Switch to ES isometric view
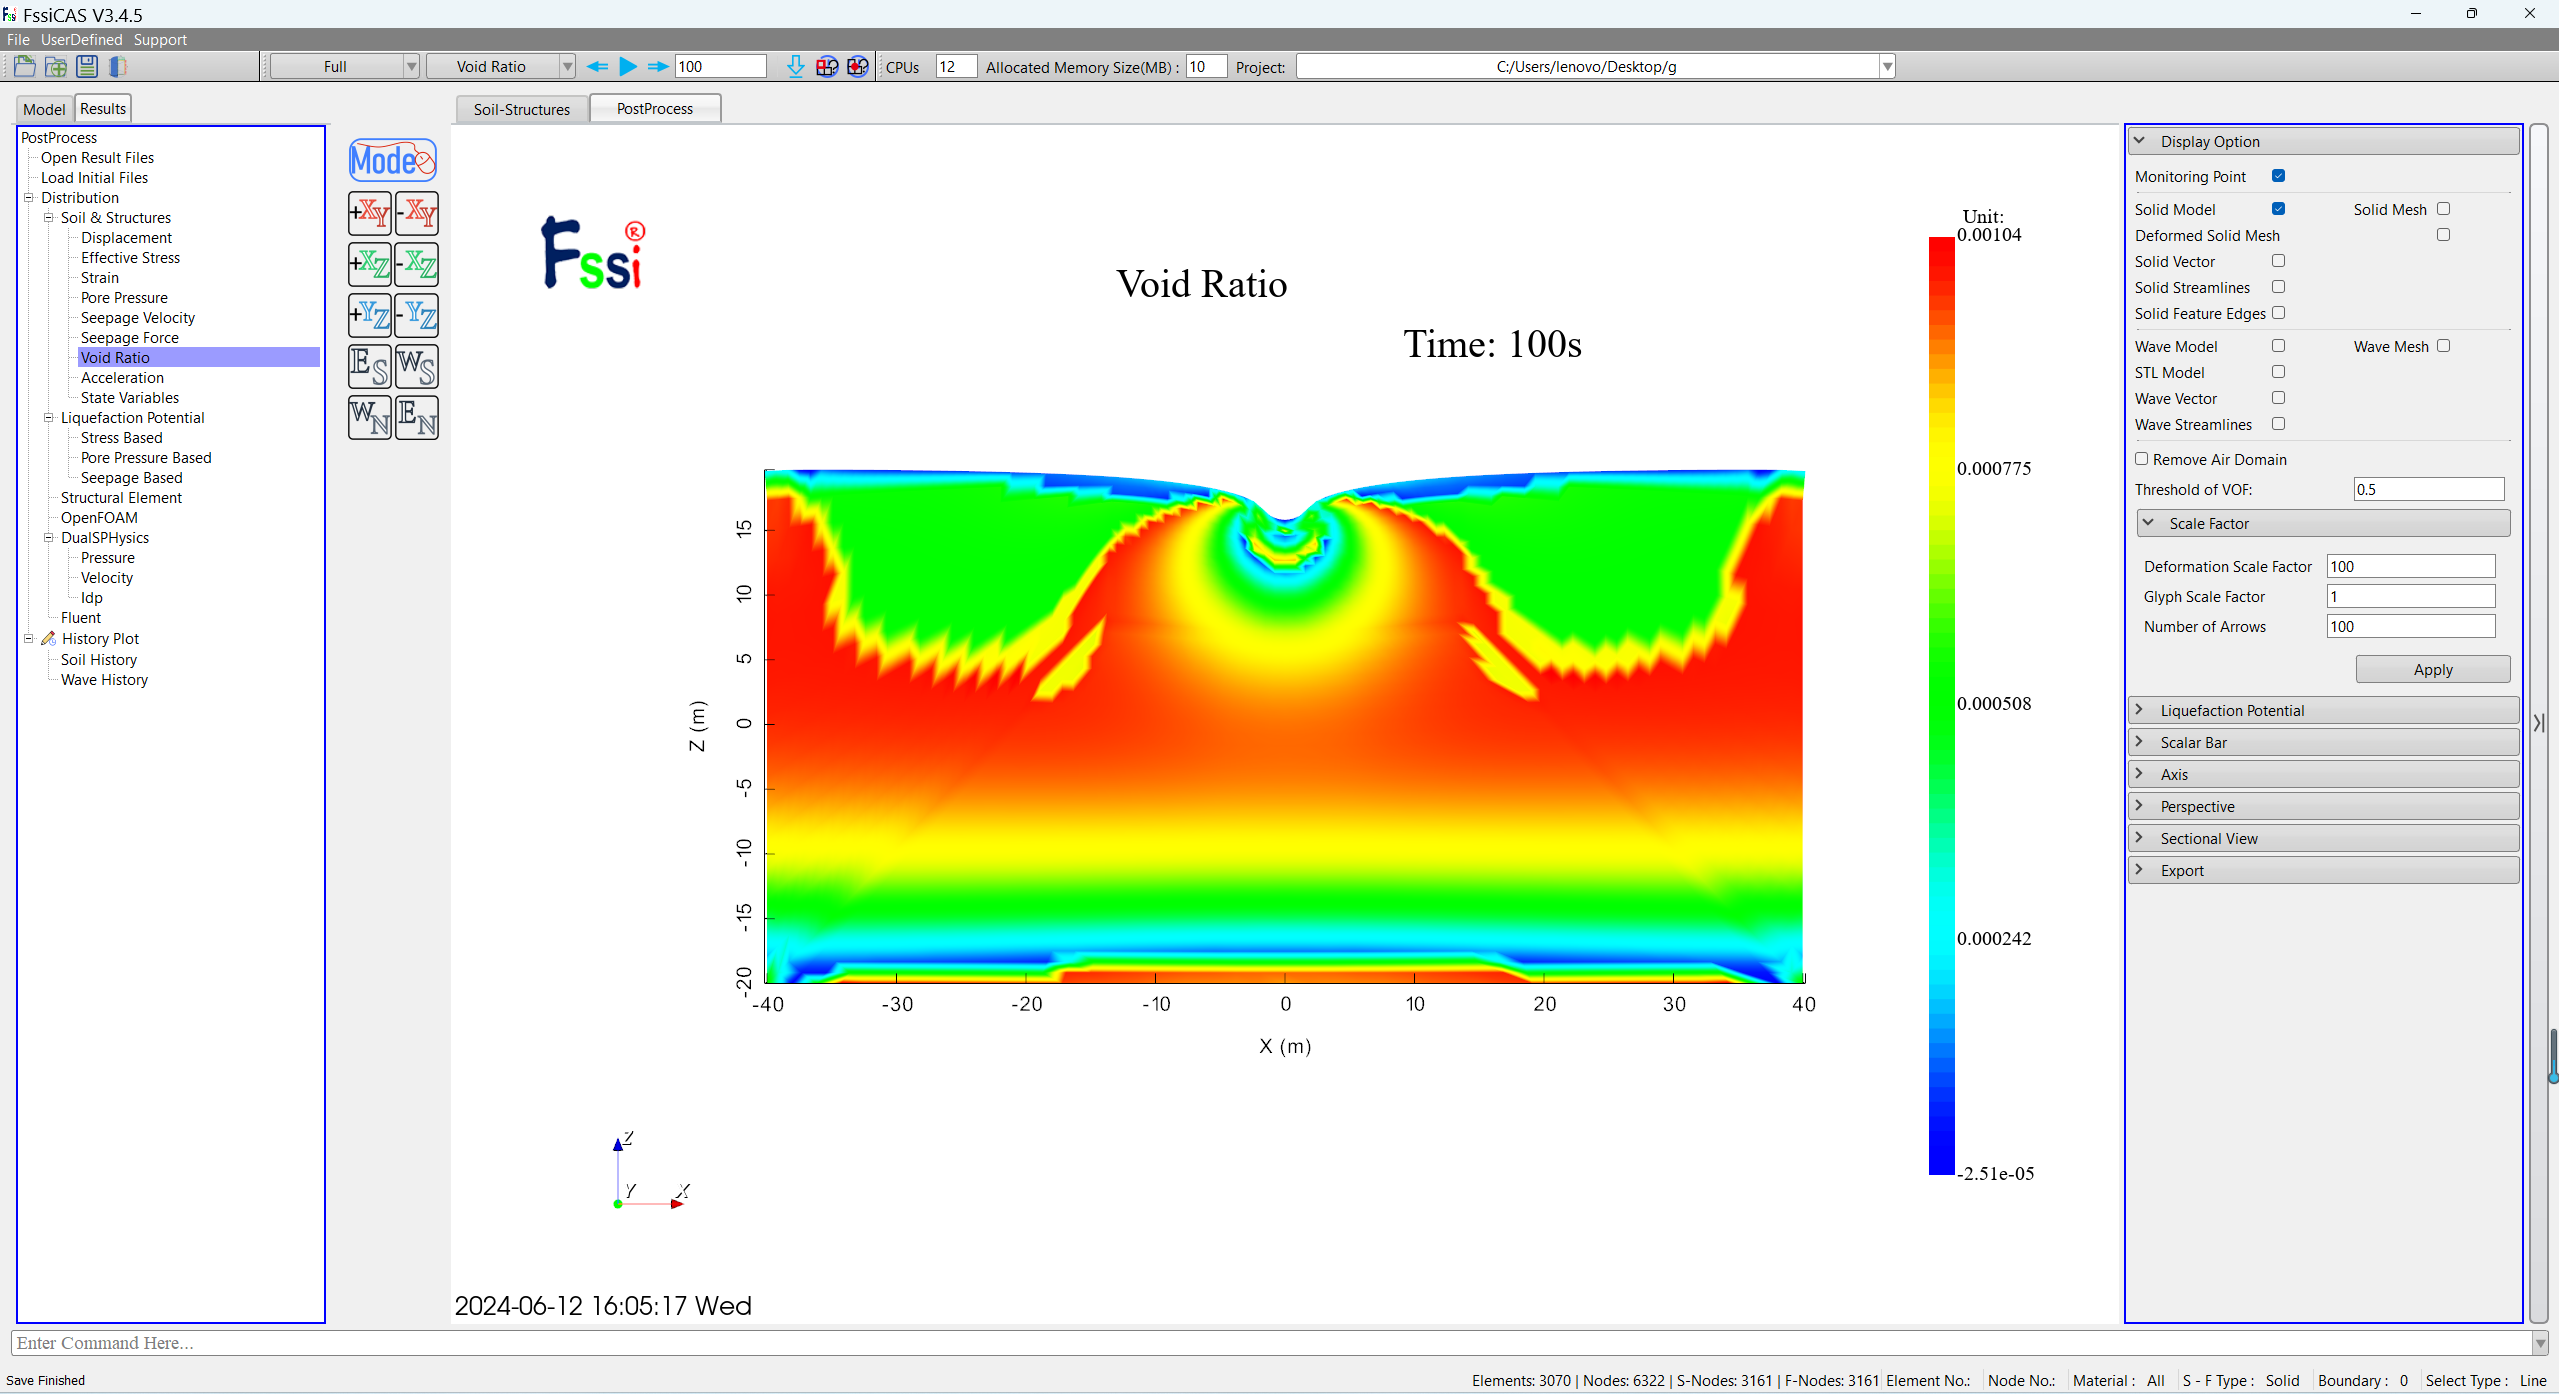The image size is (2559, 1394). 370,366
